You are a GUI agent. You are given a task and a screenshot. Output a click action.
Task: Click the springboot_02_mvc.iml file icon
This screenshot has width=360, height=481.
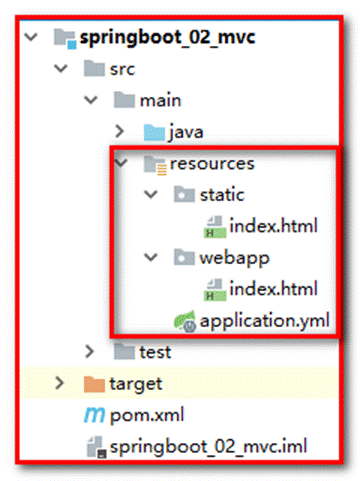[x=96, y=447]
